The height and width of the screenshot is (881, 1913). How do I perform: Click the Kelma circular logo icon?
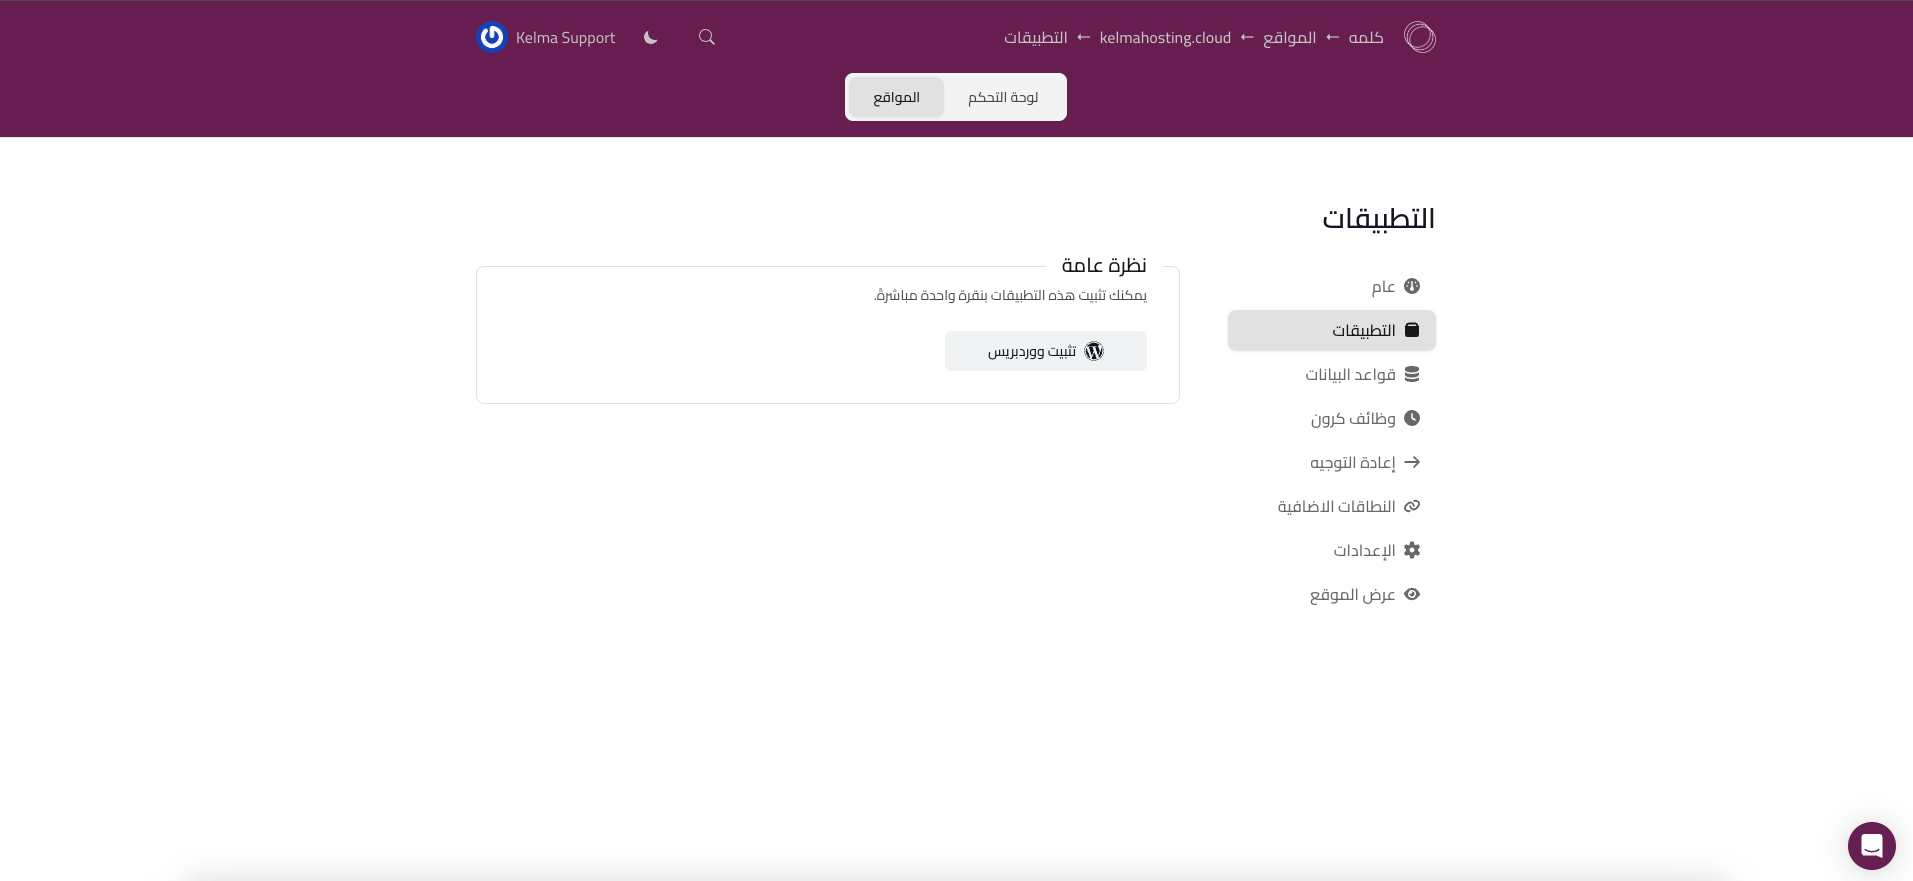click(1419, 38)
